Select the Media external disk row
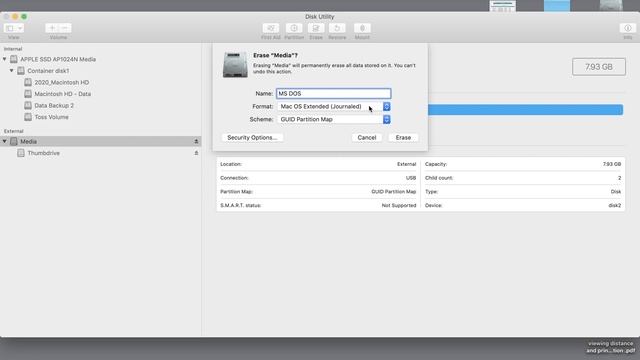Screen dimensions: 640x360 click(x=100, y=141)
